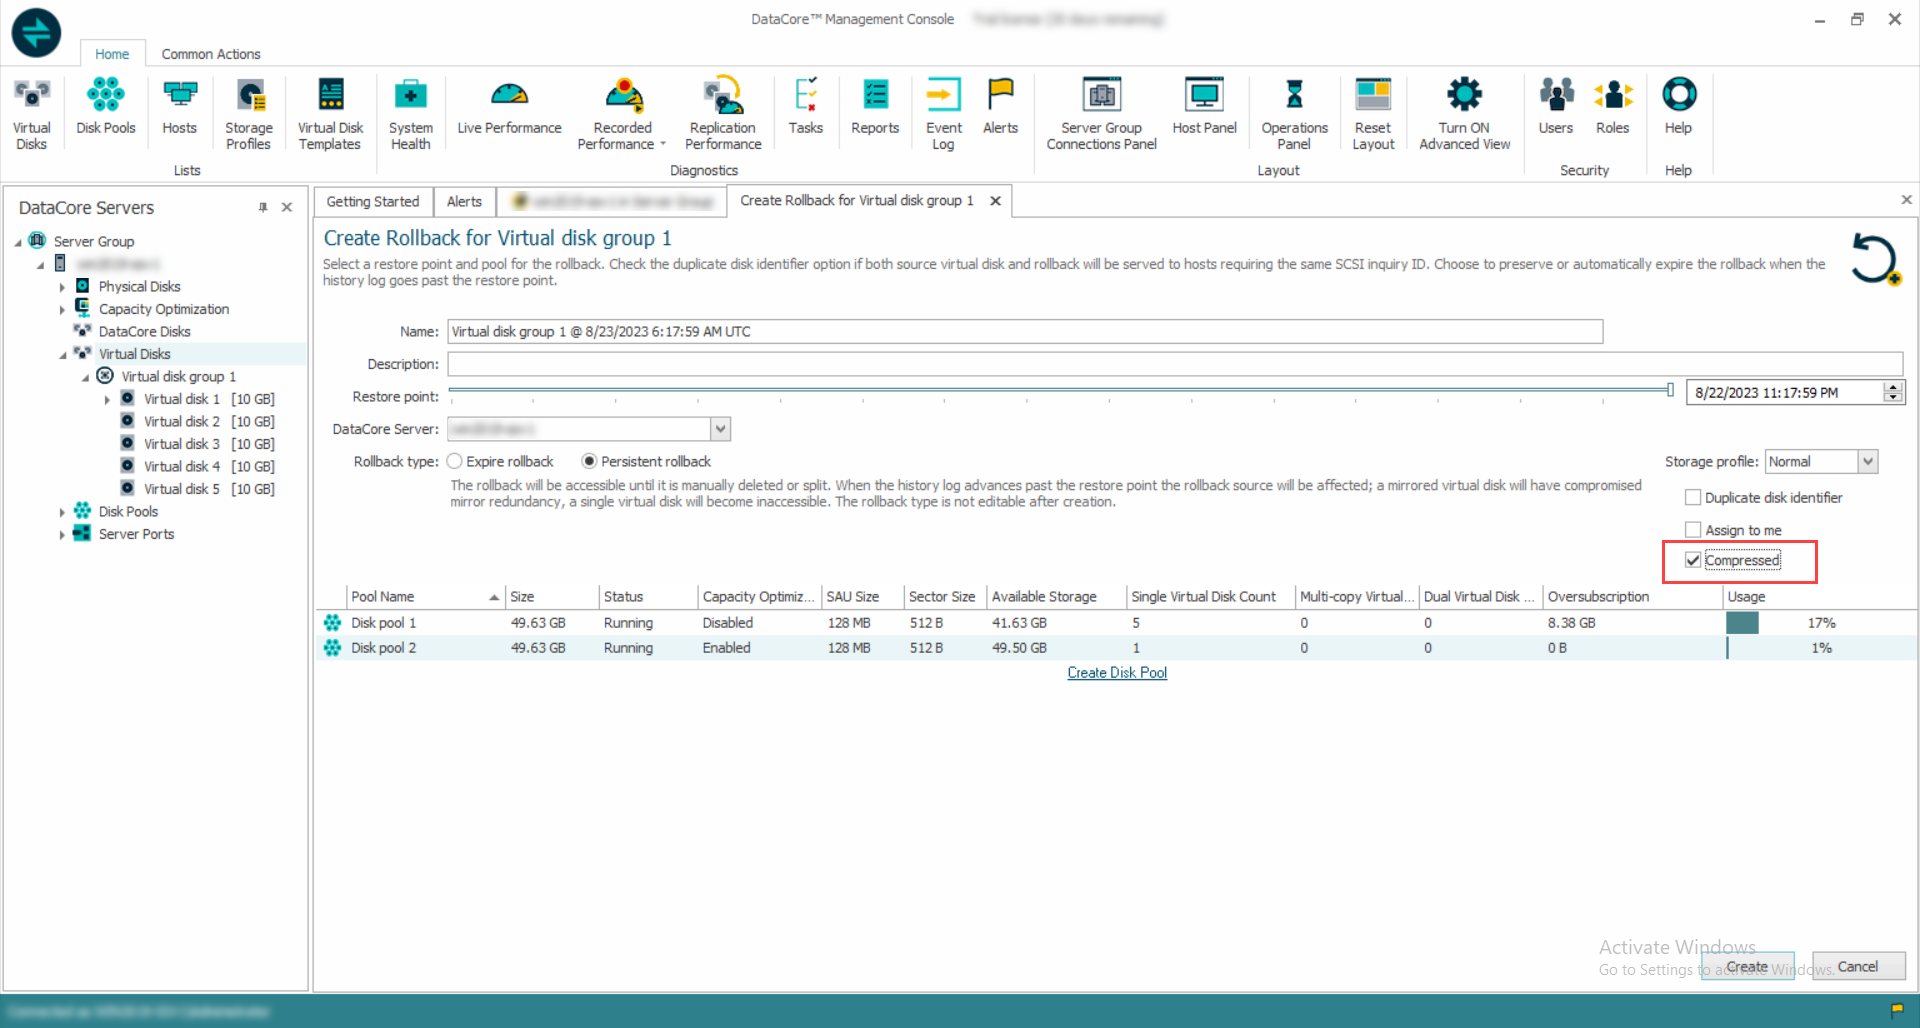Close the Create Rollback tab
1920x1028 pixels.
click(x=995, y=201)
